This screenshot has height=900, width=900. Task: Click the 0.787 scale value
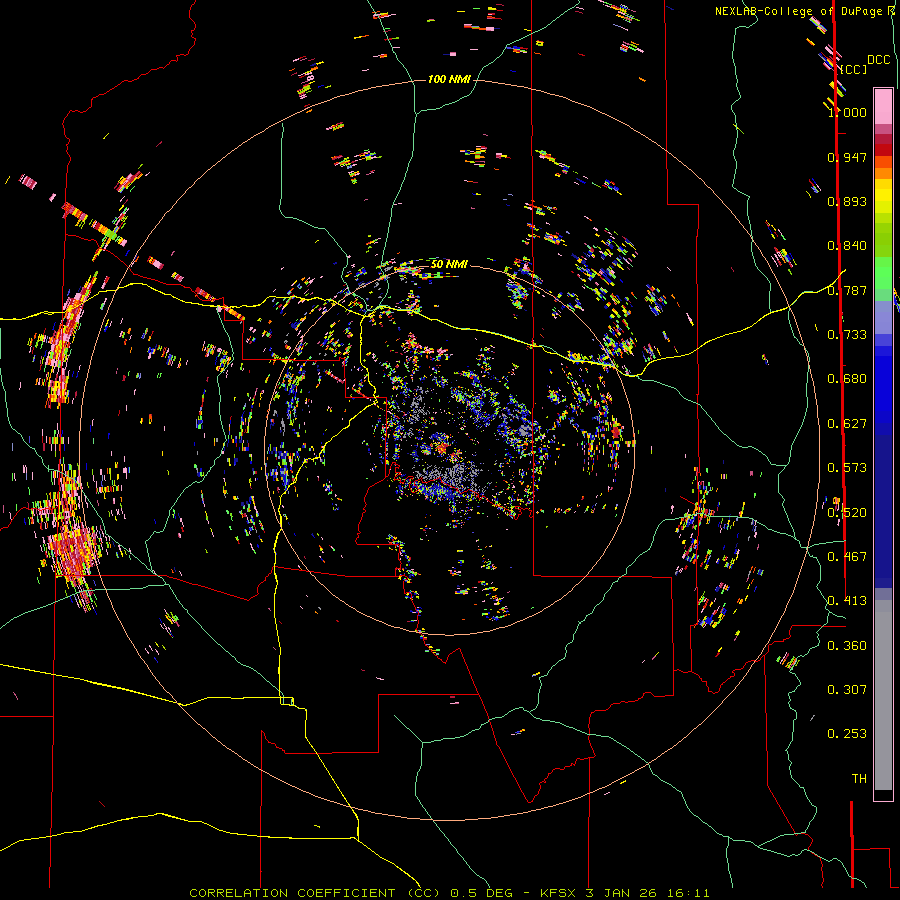pyautogui.click(x=847, y=290)
